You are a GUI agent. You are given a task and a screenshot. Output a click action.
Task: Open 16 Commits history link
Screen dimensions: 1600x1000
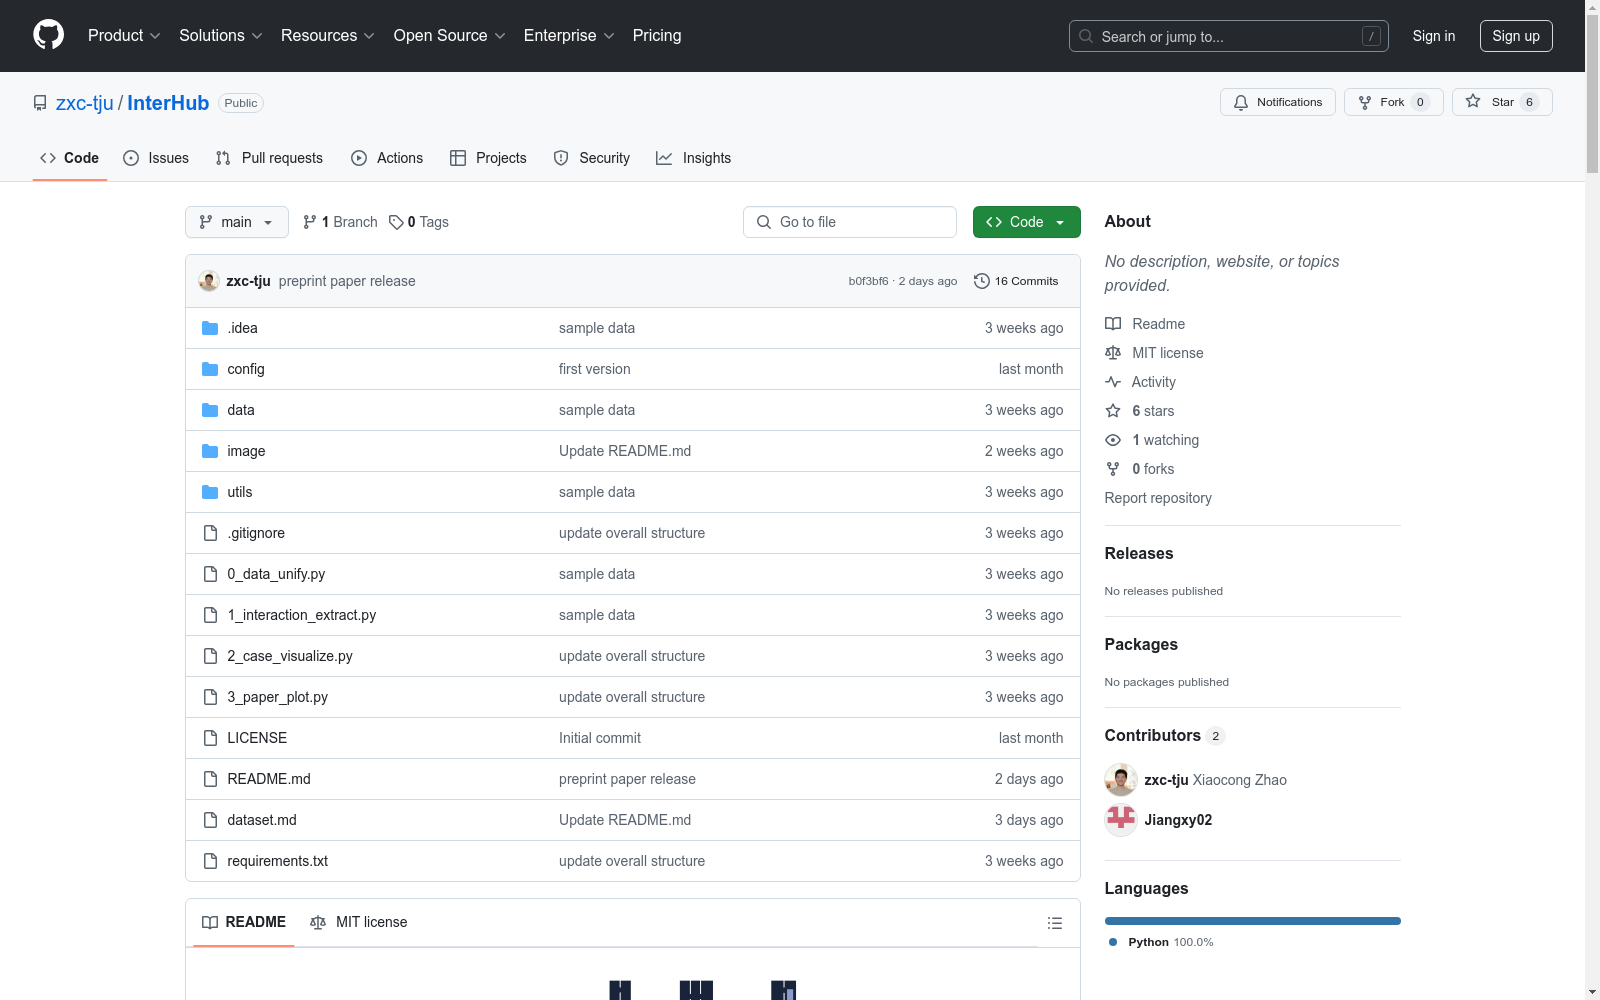[1016, 281]
